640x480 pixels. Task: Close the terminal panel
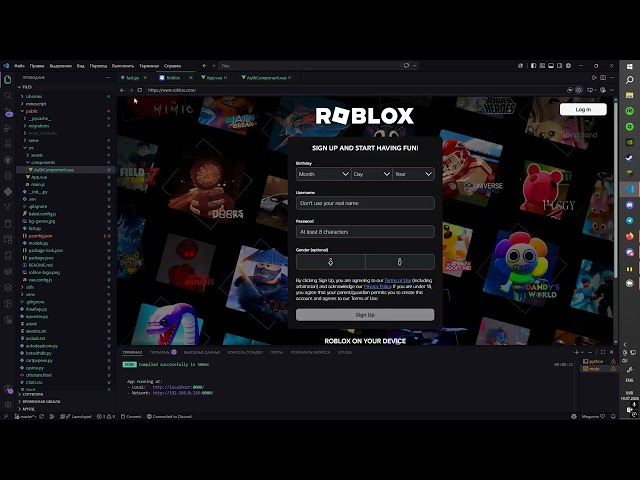(611, 352)
